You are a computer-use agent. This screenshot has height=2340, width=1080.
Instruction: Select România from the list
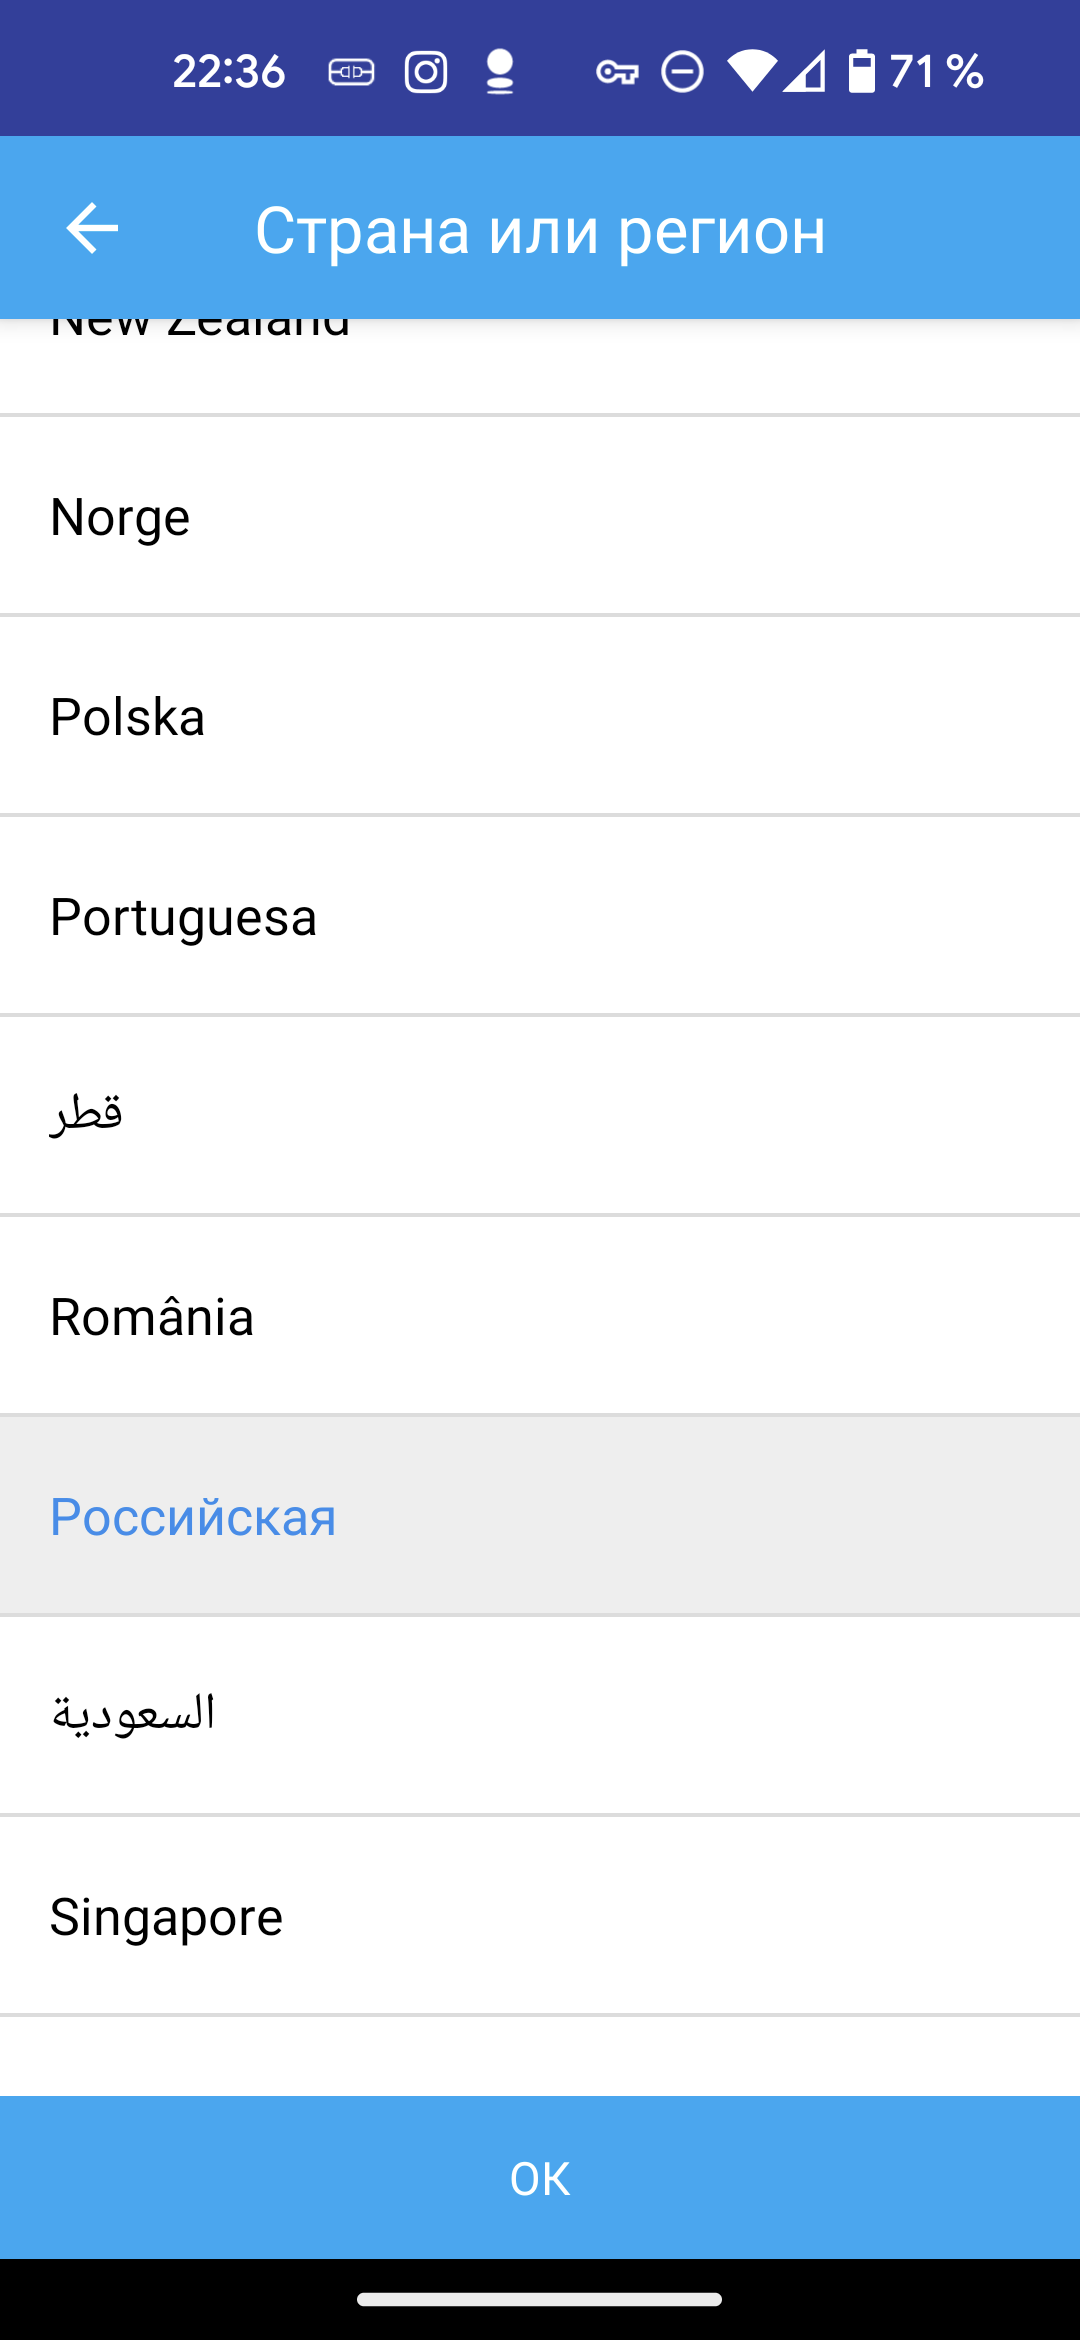pyautogui.click(x=540, y=1316)
